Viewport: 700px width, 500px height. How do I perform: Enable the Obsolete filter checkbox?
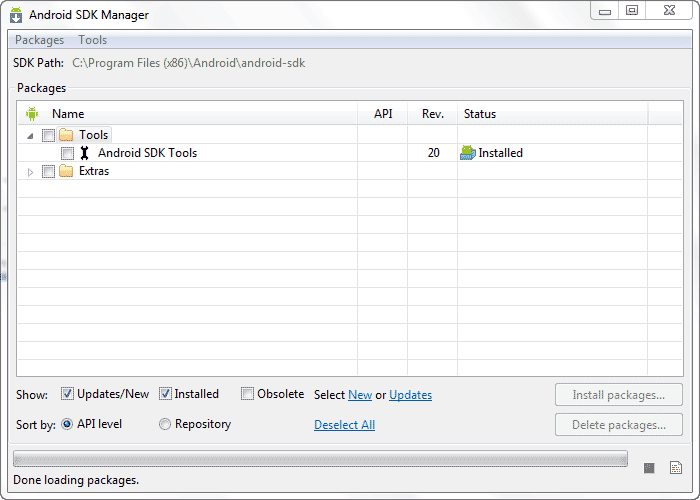pos(247,394)
